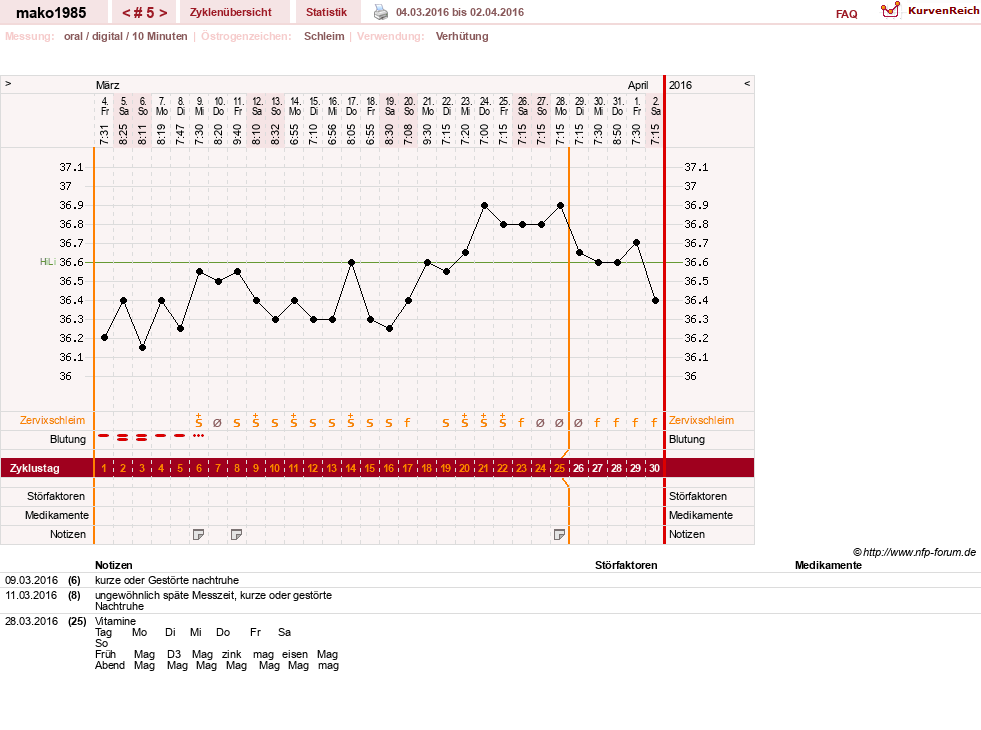Click the temperature point on cycle day 21

pyautogui.click(x=485, y=205)
